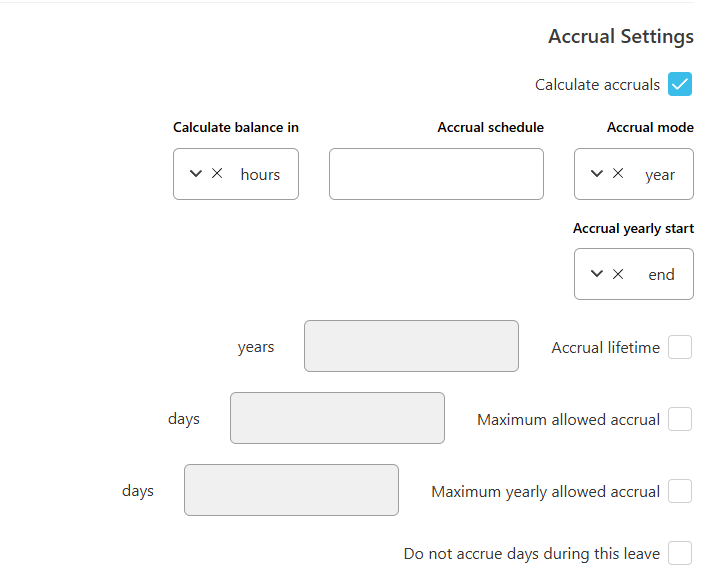Select the Maximum yearly accrual days field
This screenshot has width=711, height=586.
[291, 490]
